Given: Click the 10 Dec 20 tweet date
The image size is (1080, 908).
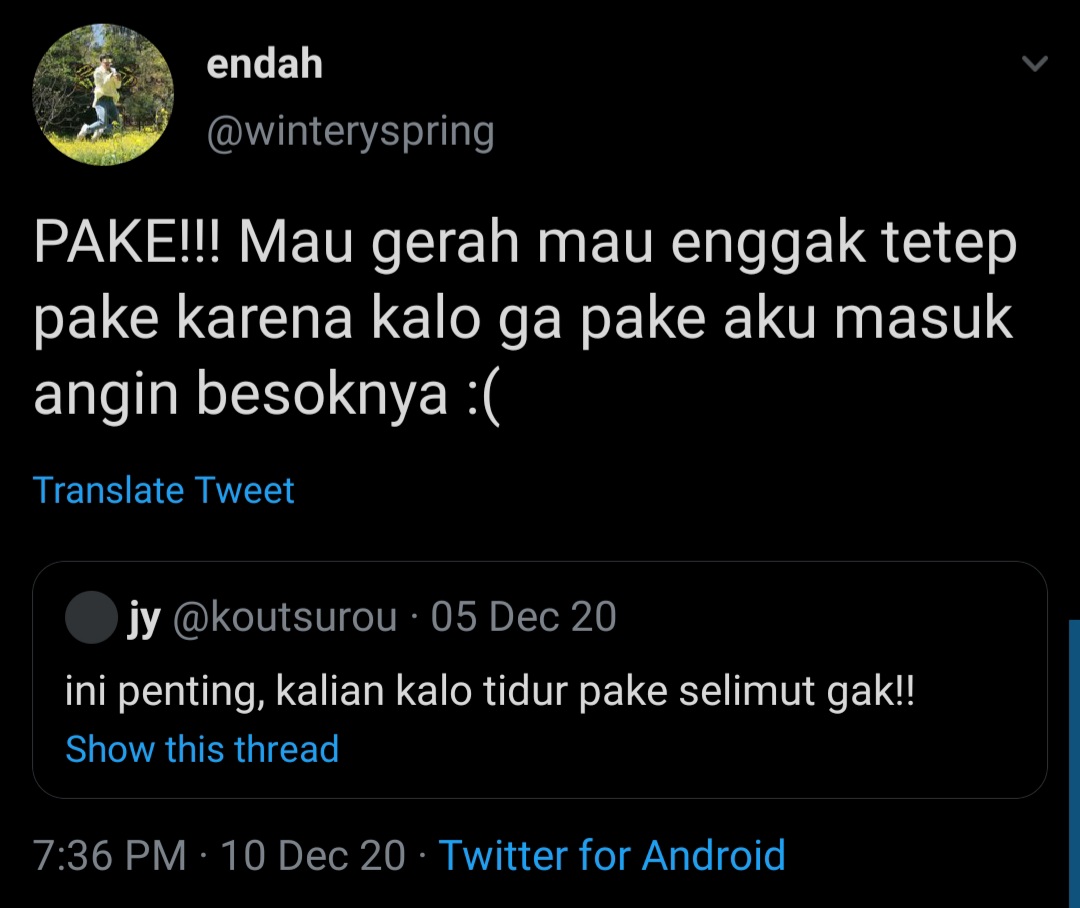Looking at the screenshot, I should 313,856.
